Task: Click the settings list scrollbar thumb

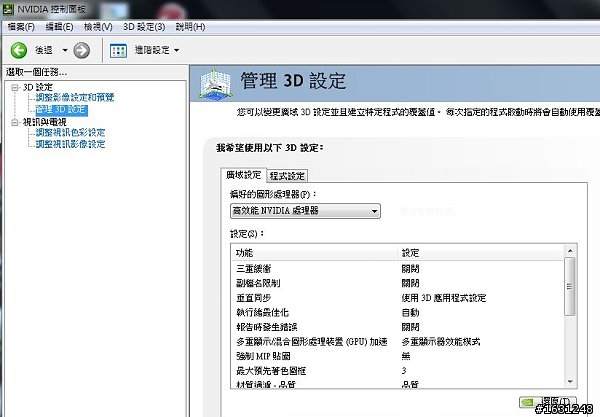Action: (570, 287)
